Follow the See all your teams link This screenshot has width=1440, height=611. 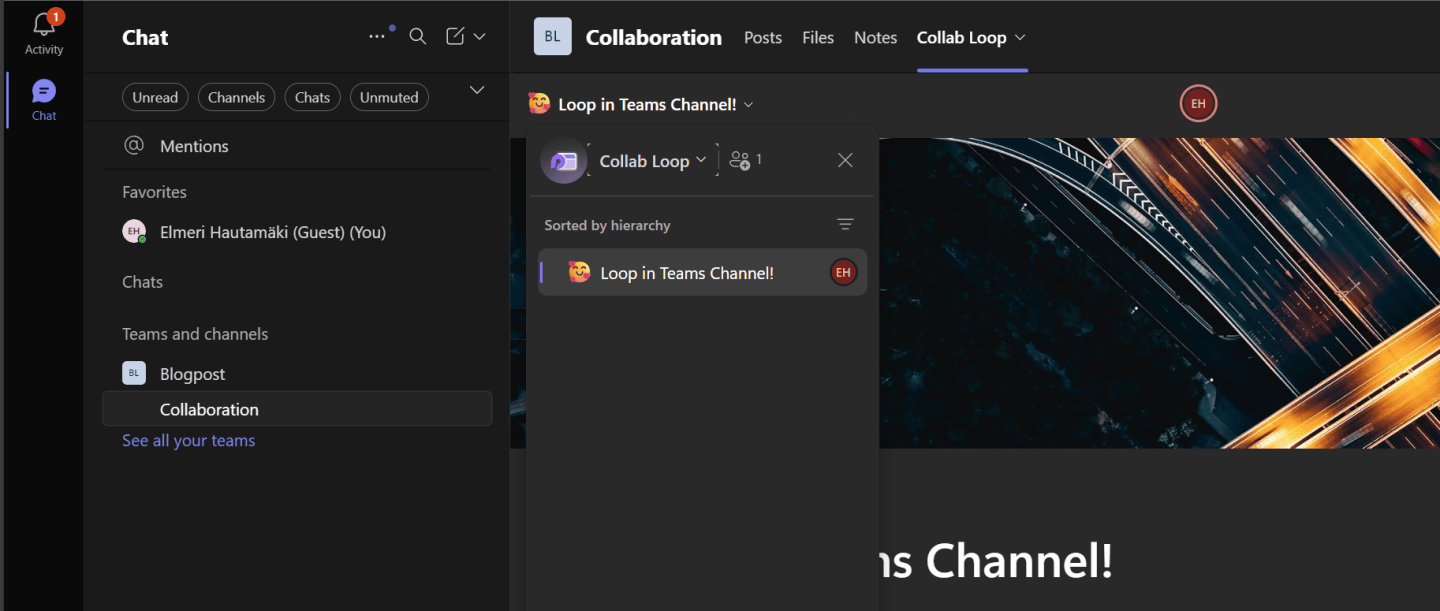click(x=188, y=441)
